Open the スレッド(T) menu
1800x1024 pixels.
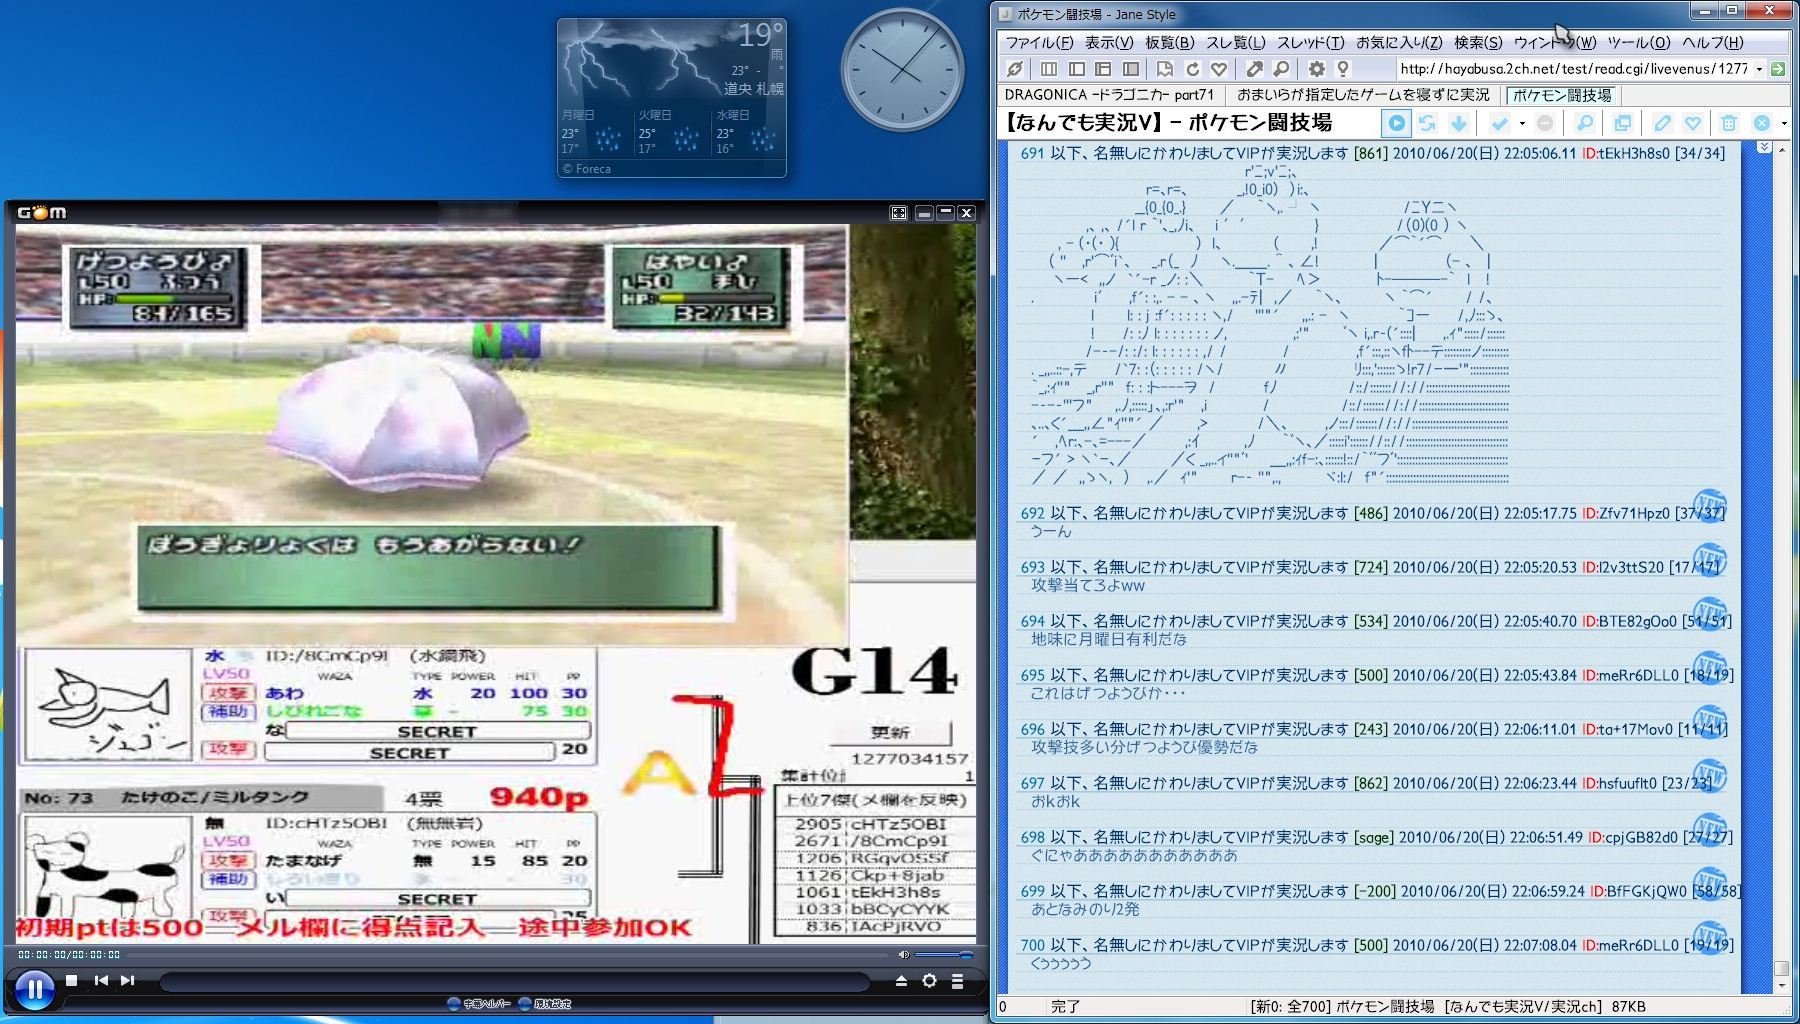coord(1310,42)
